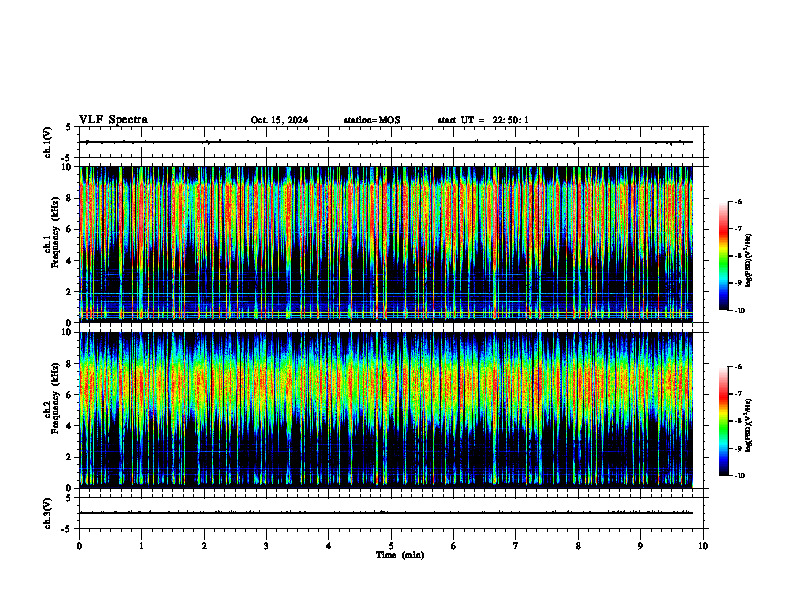This screenshot has height=612, width=792.
Task: Click the "Time (min)" axis title
Action: [400, 555]
